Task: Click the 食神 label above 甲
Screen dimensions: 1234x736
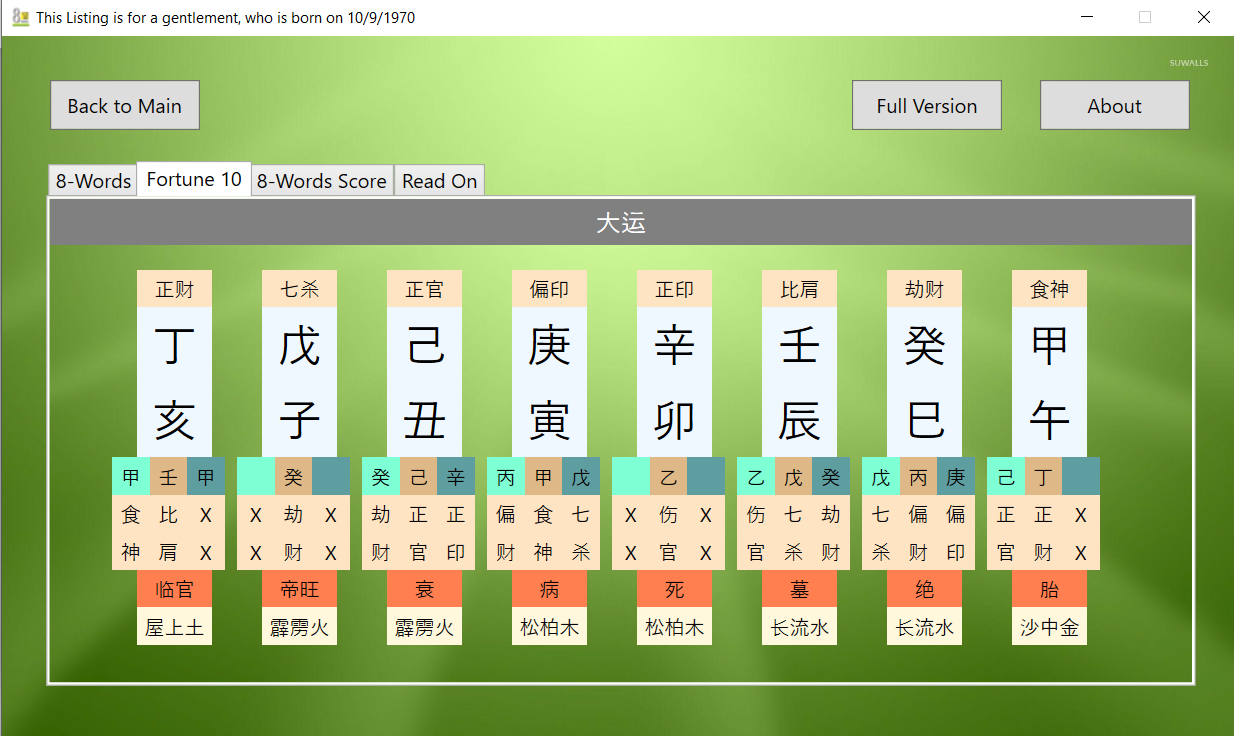Action: point(1049,289)
